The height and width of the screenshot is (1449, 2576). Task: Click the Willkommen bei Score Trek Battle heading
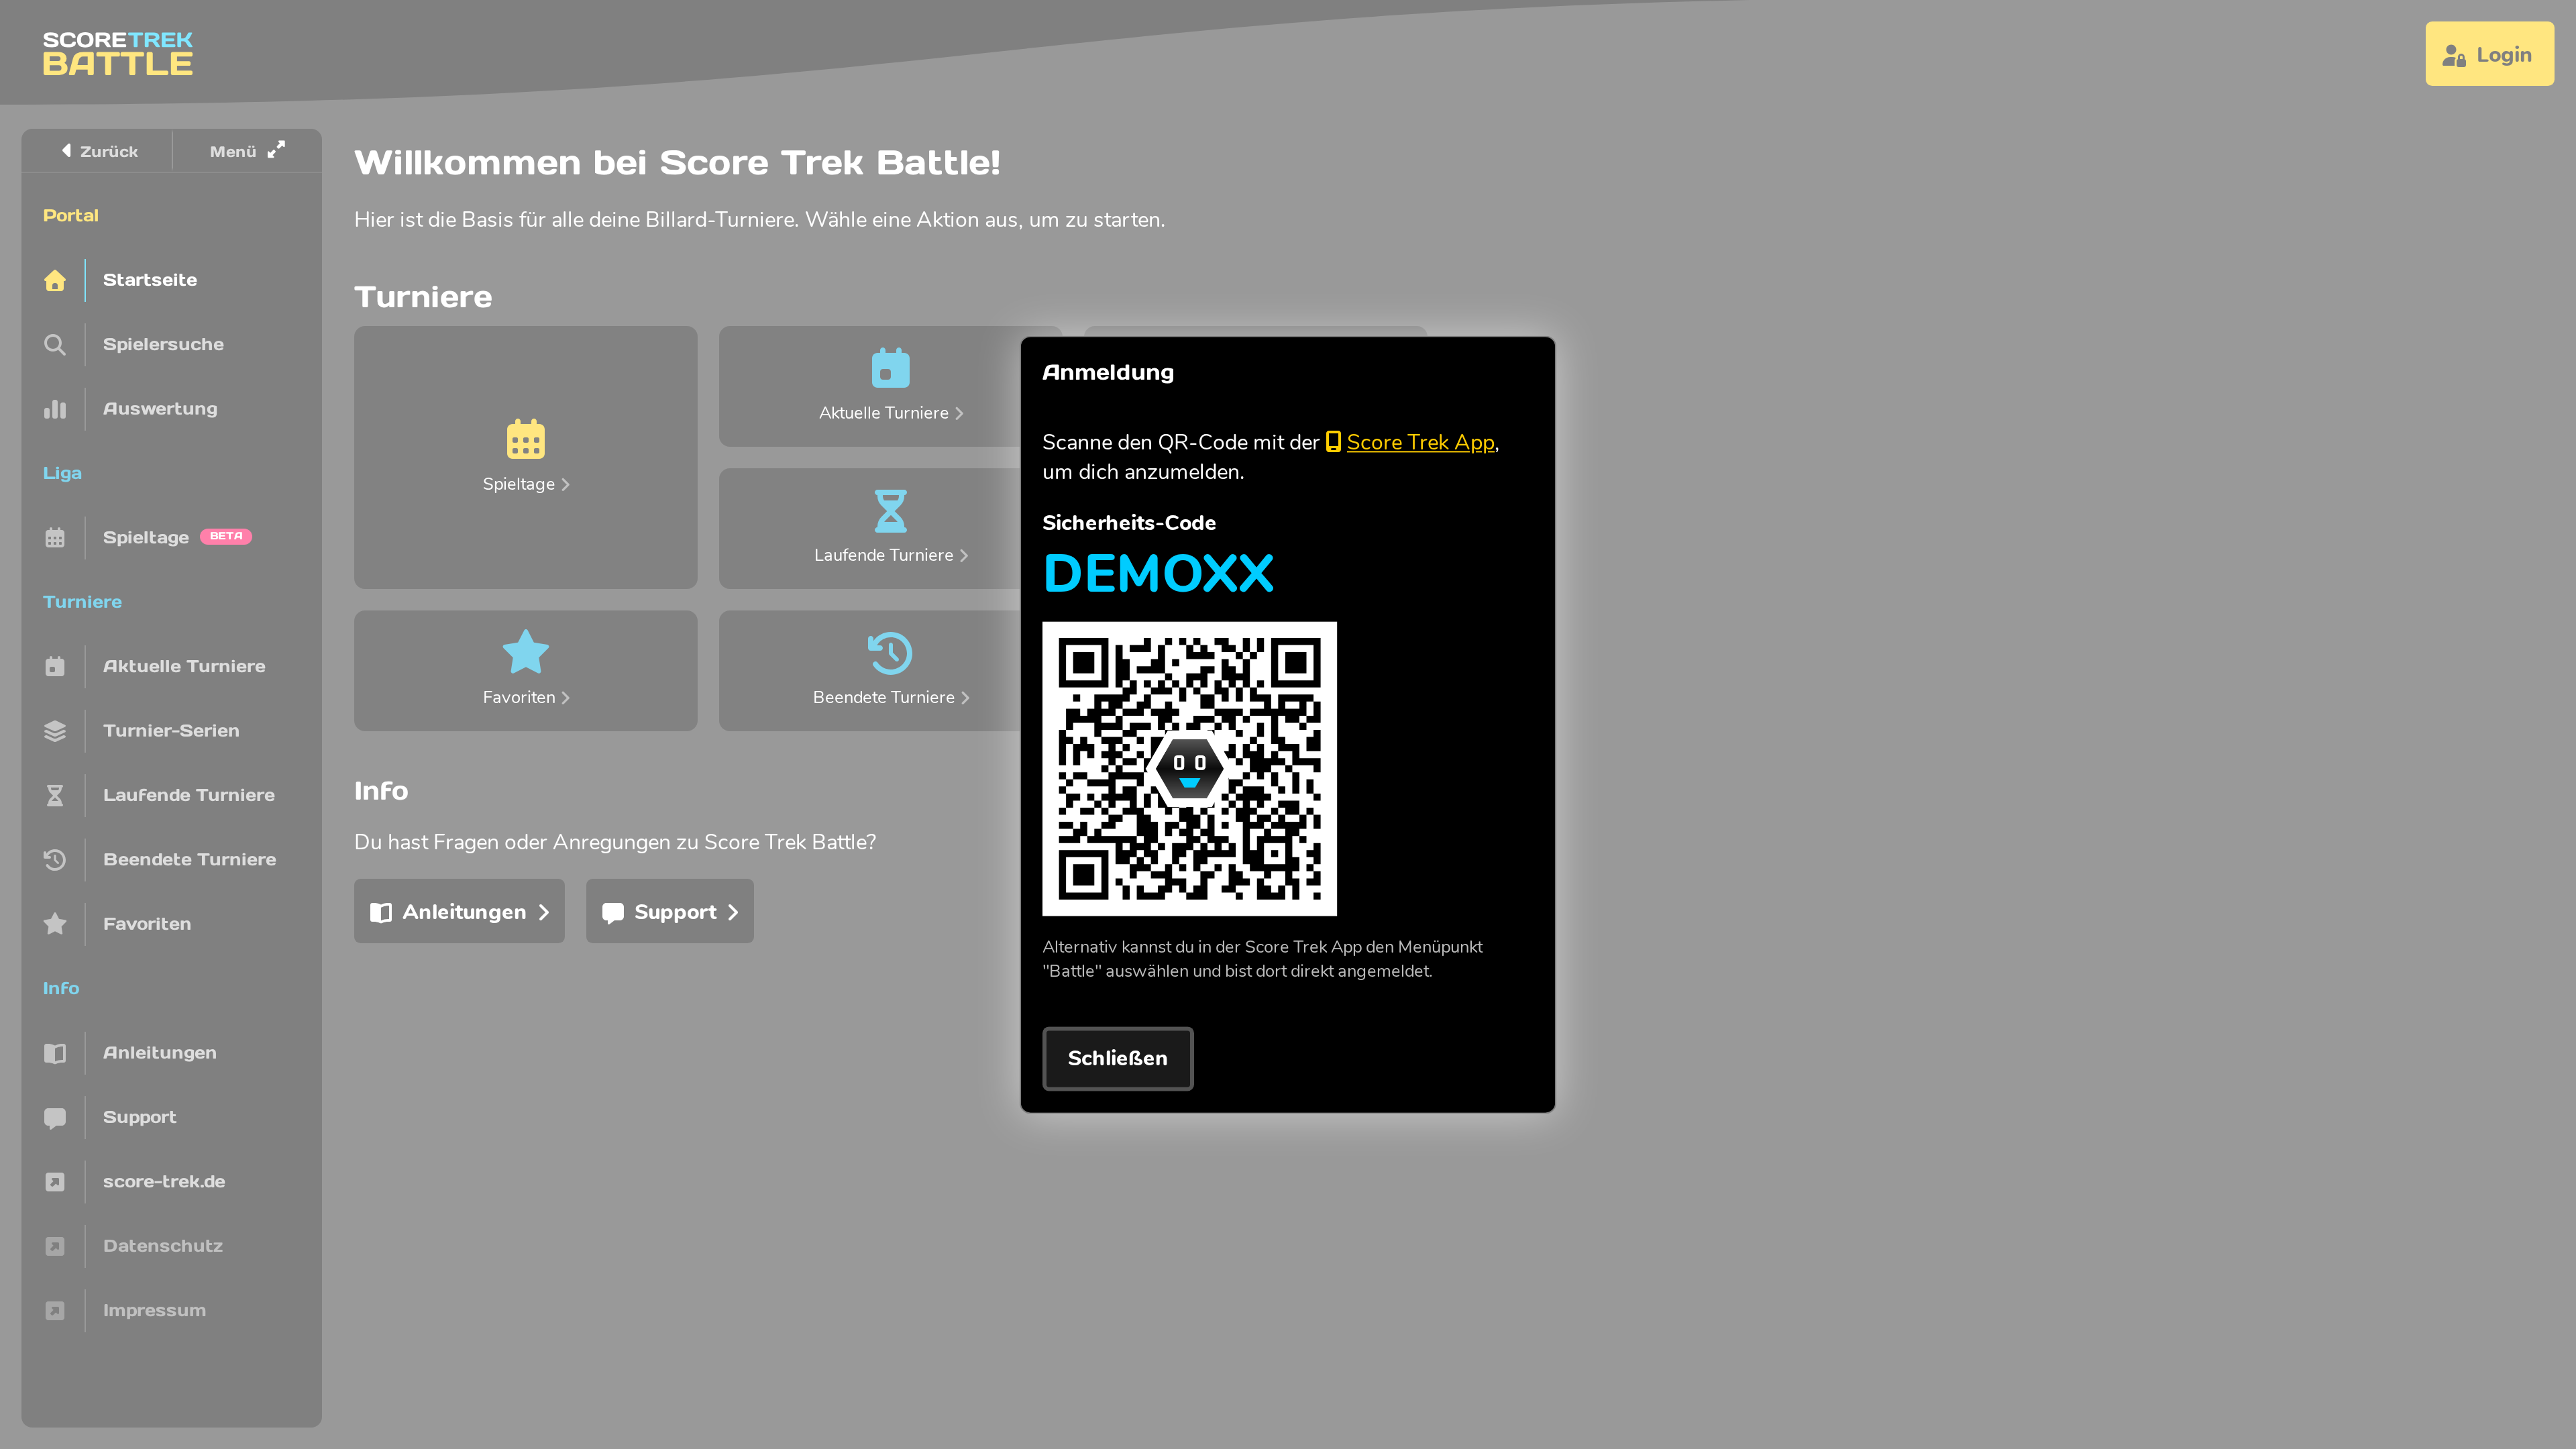tap(677, 163)
